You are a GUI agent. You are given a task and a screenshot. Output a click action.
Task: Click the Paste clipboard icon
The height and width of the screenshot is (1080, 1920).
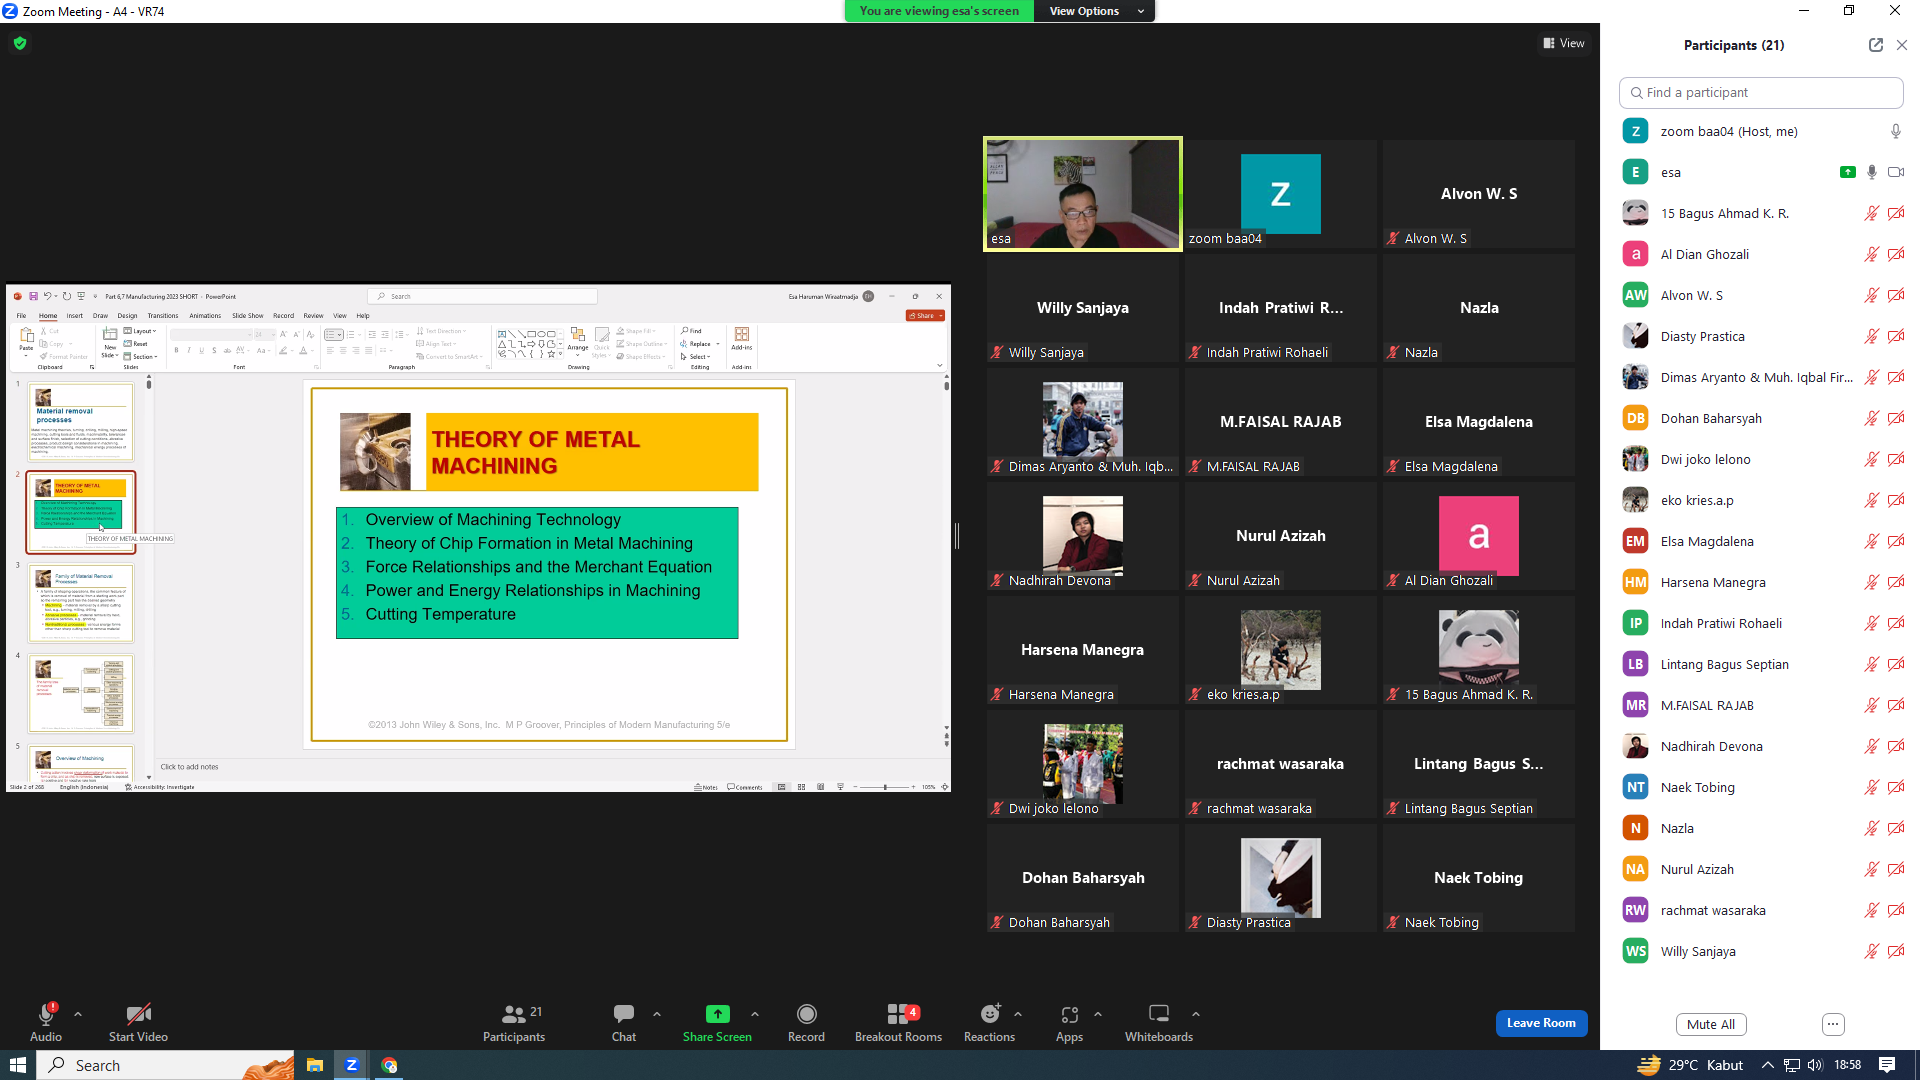coord(27,335)
